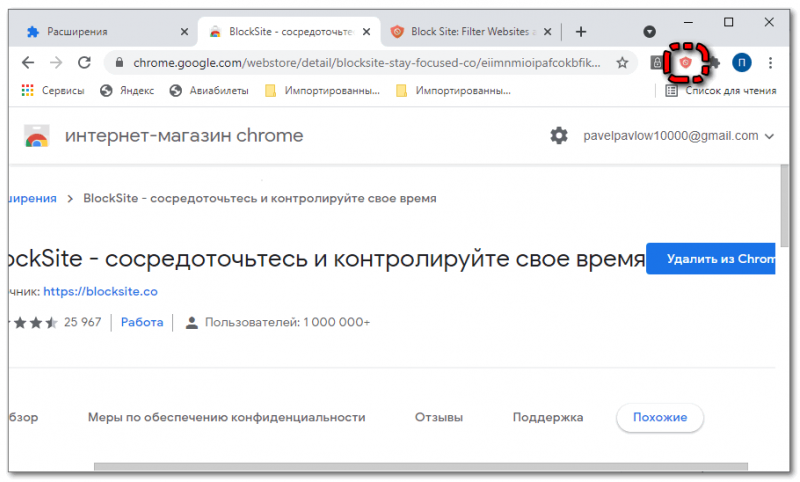This screenshot has height=482, width=800.
Task: Open the user profile avatar П
Action: point(741,63)
